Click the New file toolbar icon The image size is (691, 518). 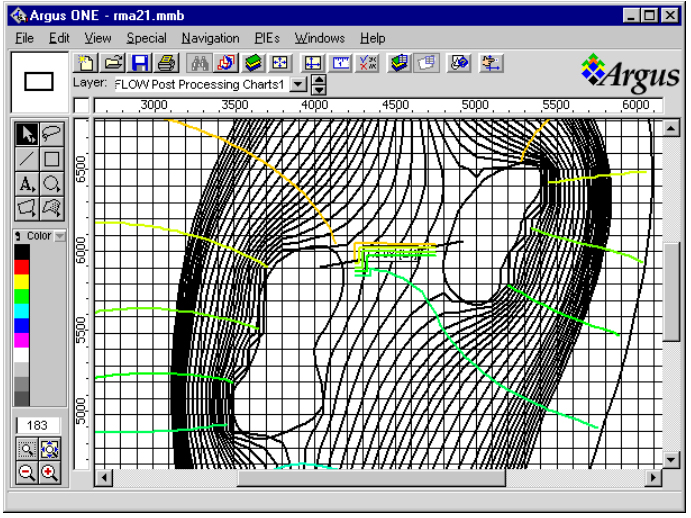87,63
